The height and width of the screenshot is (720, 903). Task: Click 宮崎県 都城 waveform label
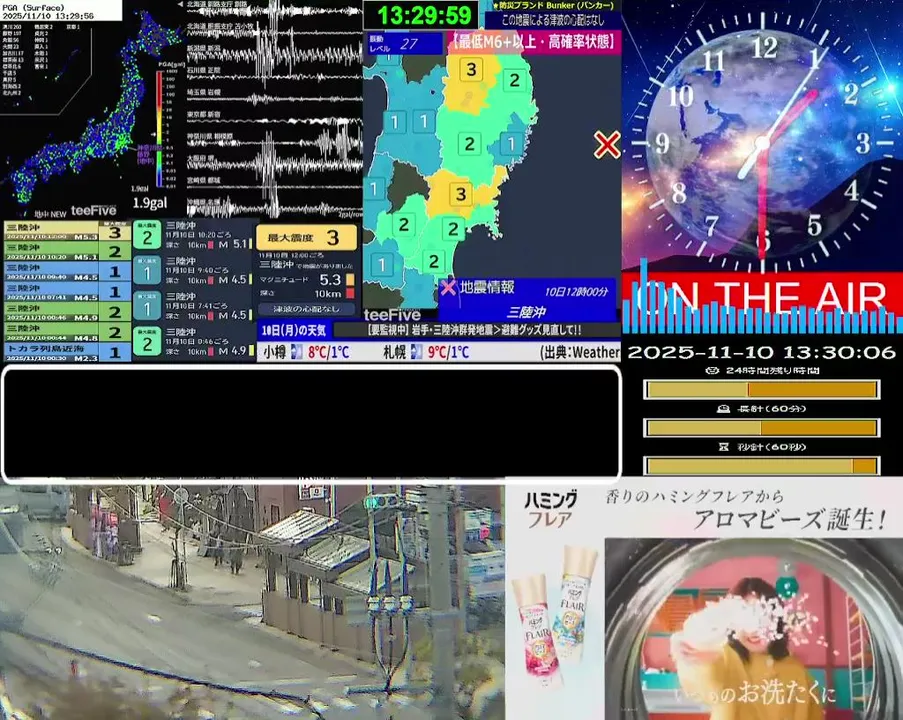click(x=203, y=180)
